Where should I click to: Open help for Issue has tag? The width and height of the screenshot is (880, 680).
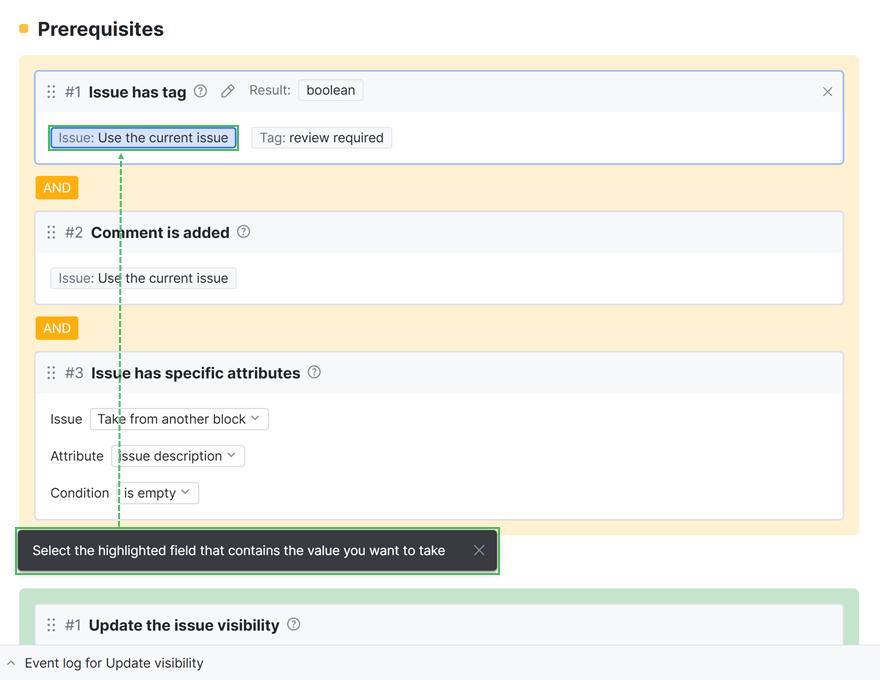200,91
